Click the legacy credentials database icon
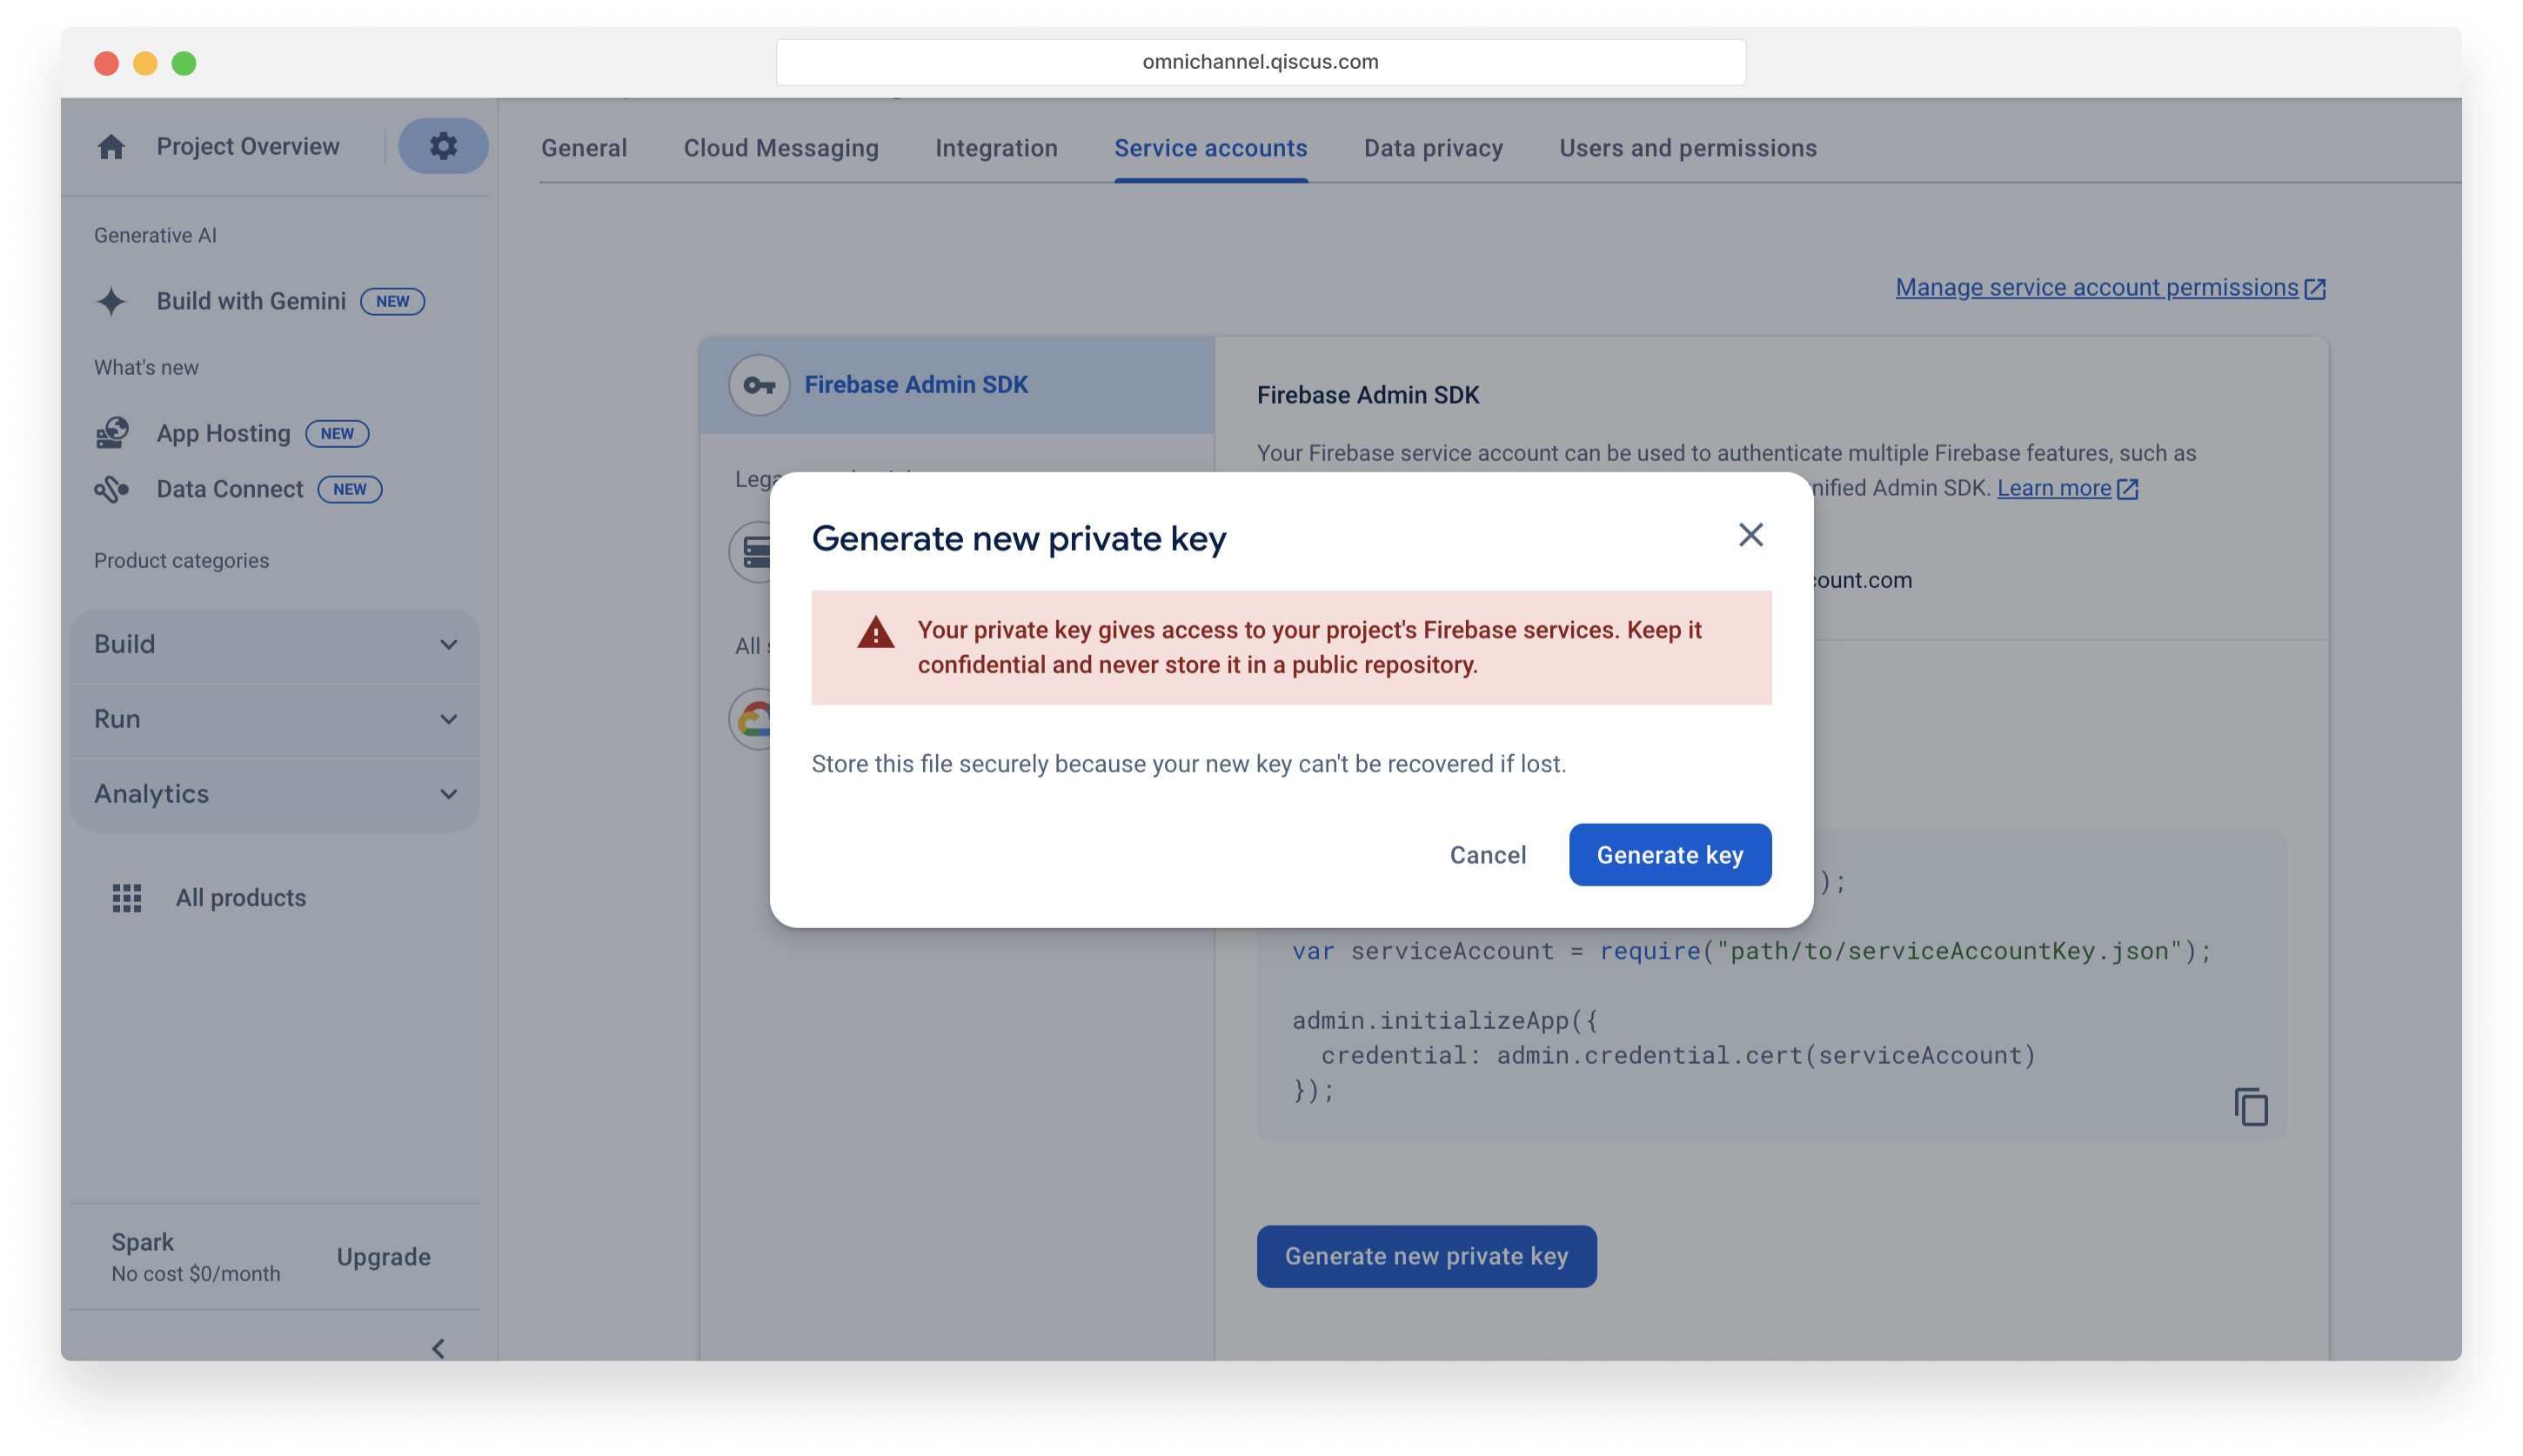The image size is (2523, 1456). tap(752, 551)
